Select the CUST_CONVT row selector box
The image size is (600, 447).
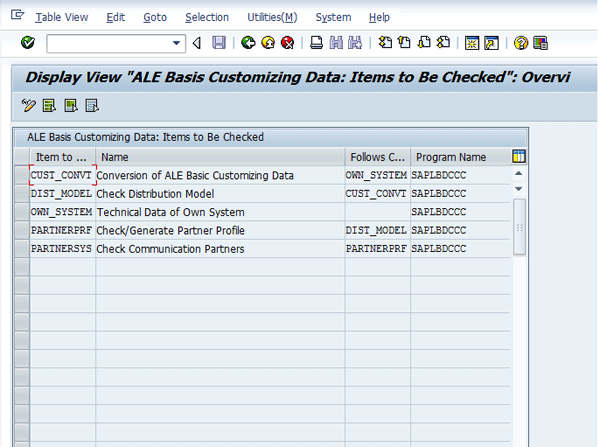click(21, 175)
